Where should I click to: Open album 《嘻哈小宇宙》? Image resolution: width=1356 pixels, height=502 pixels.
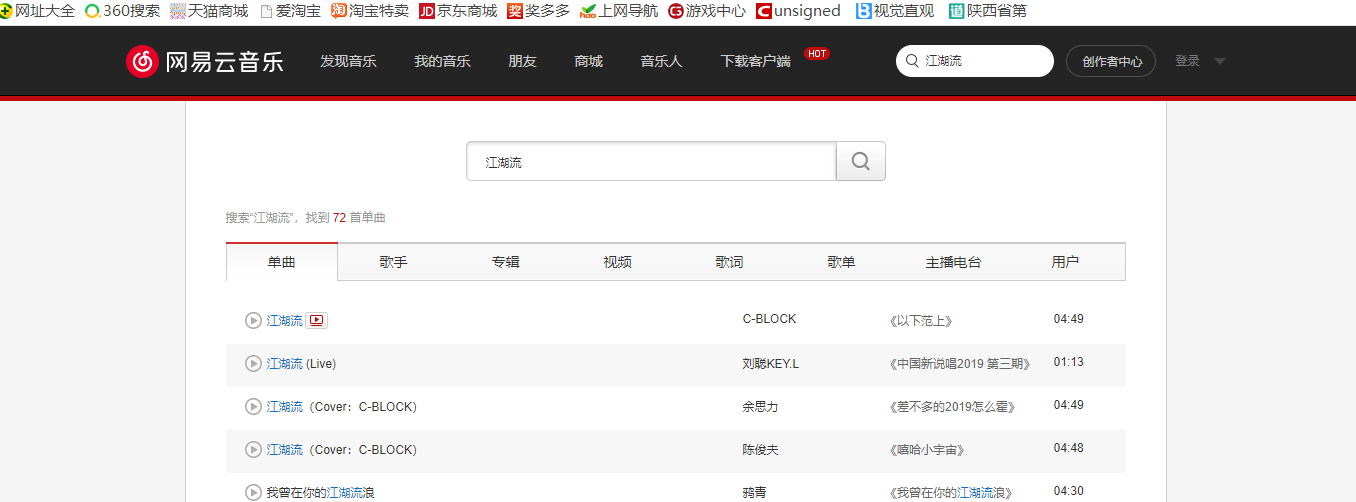click(x=927, y=449)
